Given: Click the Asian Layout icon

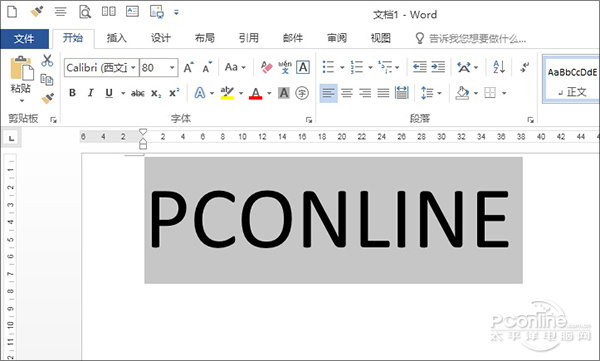Looking at the screenshot, I should pos(464,67).
